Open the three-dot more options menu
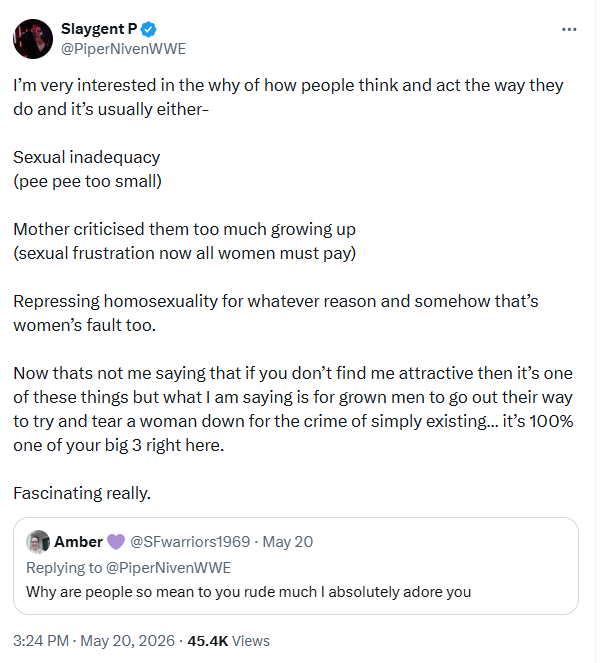600x663 pixels. (x=569, y=29)
